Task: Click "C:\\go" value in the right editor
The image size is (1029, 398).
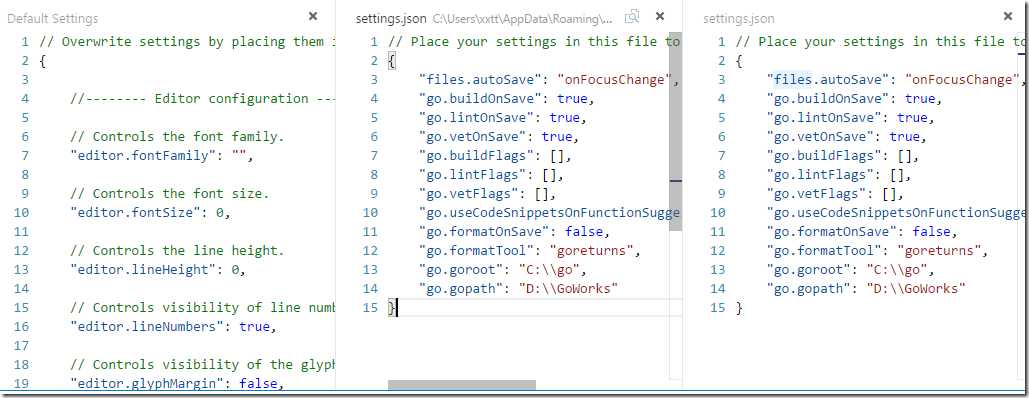Action: pyautogui.click(x=896, y=271)
